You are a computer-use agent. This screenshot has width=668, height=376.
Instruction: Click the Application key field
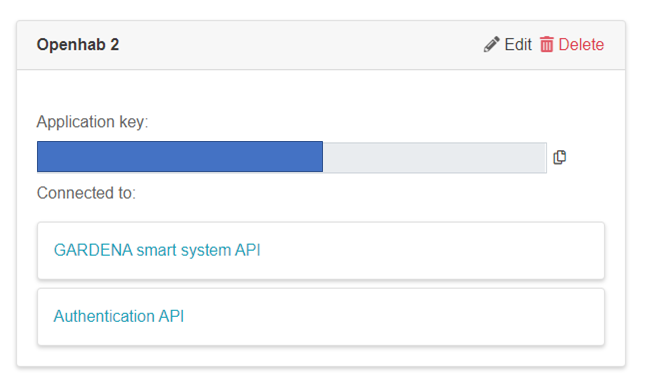[x=292, y=157]
